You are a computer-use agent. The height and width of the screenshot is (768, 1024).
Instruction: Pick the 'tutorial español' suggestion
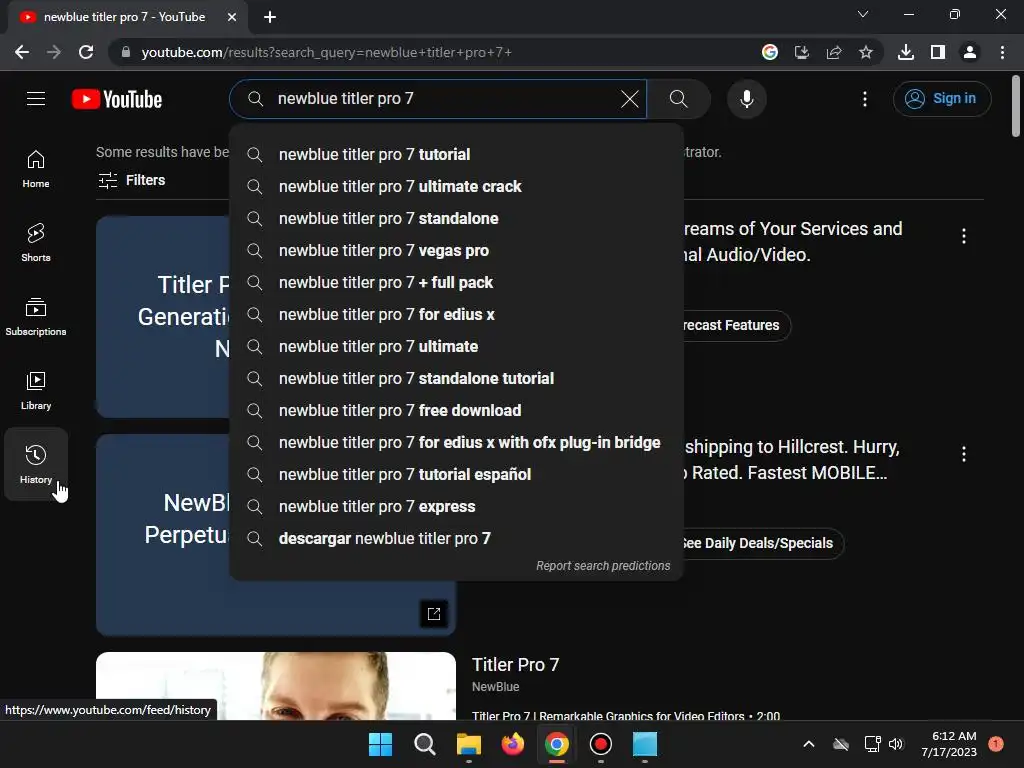coord(456,475)
